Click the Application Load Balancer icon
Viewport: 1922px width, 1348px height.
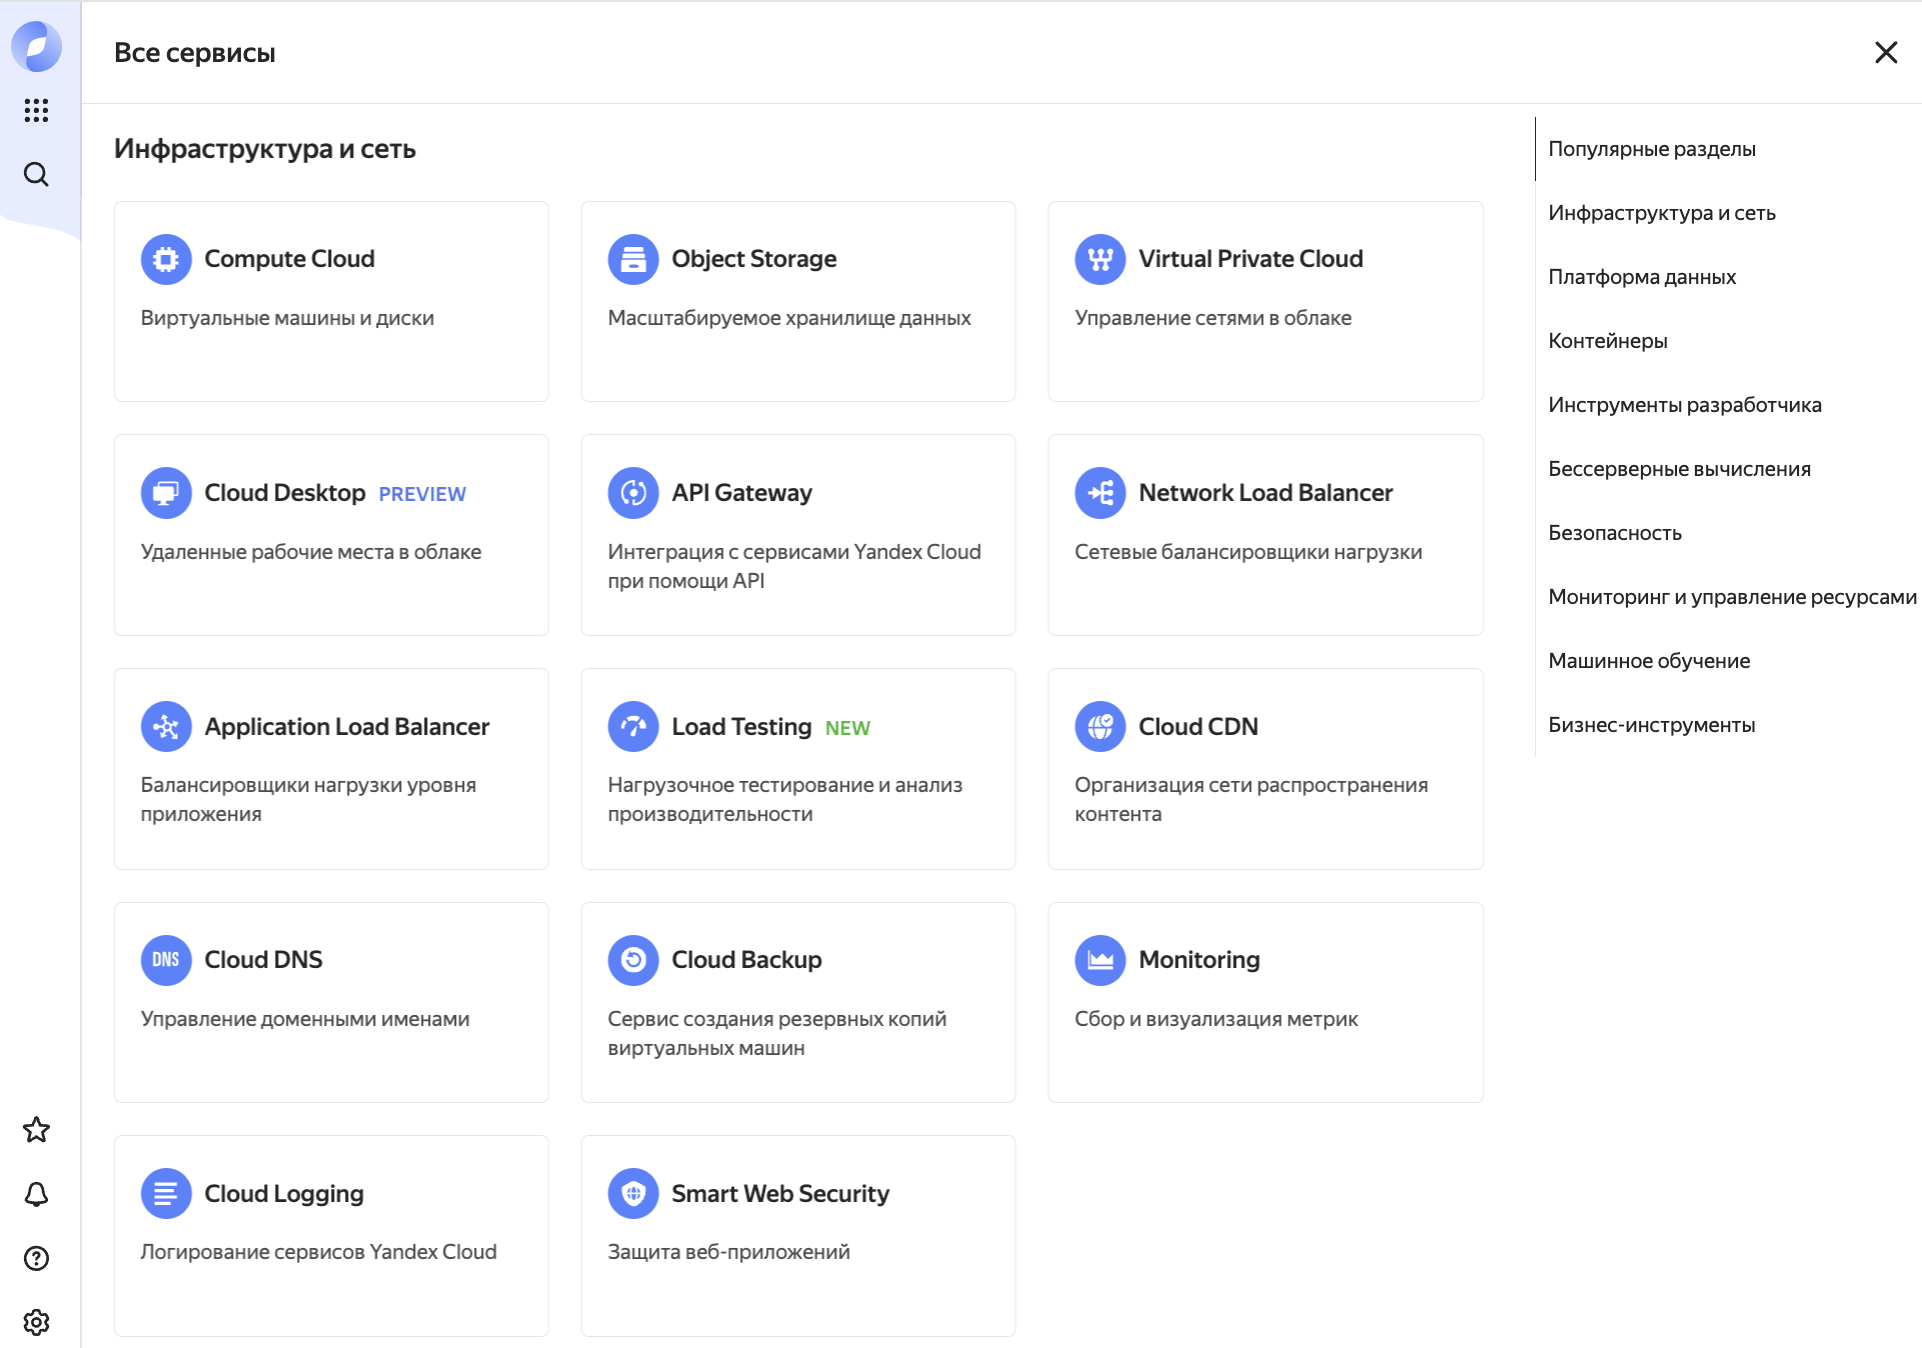pyautogui.click(x=166, y=727)
